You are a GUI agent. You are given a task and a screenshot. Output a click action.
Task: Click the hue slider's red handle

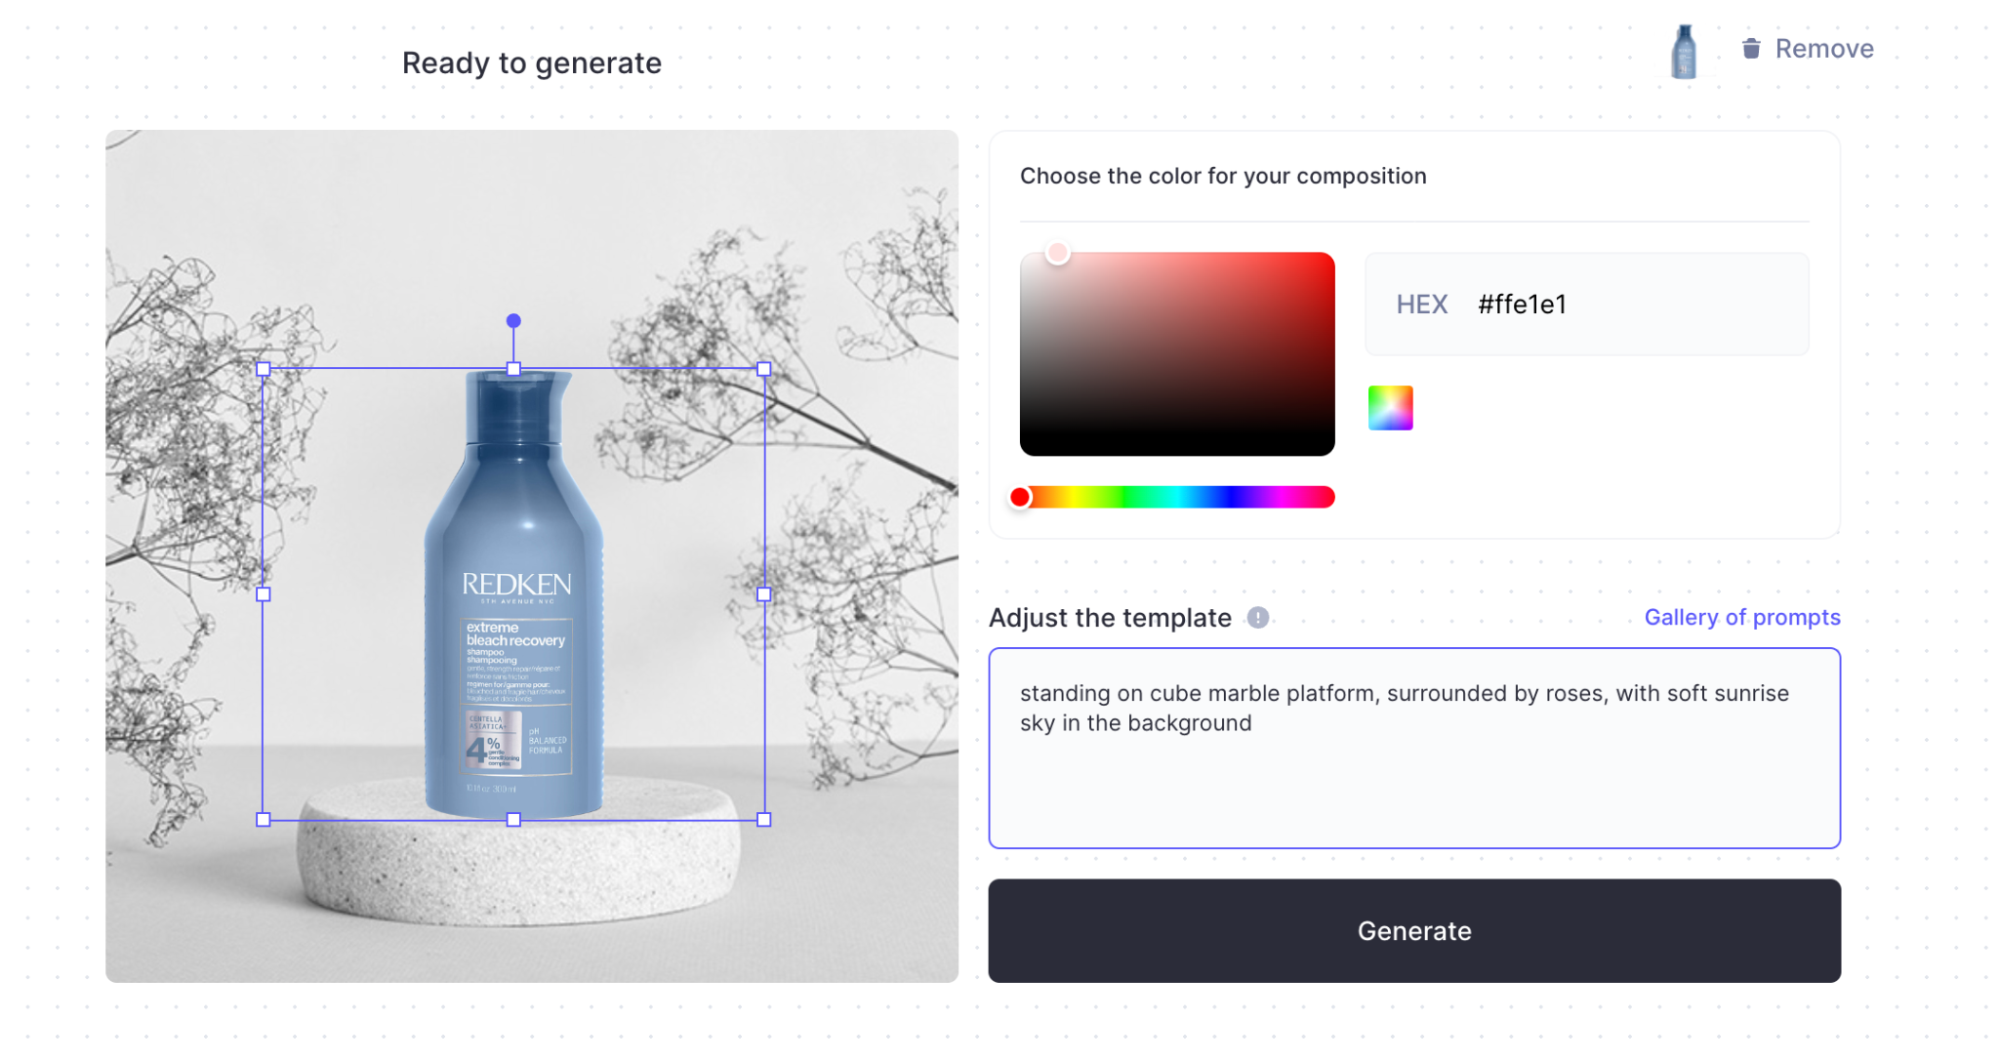[1020, 497]
